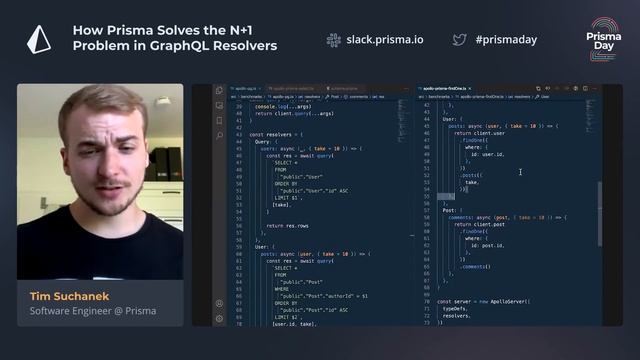Click 'return client.post' in the right editor
The height and width of the screenshot is (360, 640).
click(480, 224)
